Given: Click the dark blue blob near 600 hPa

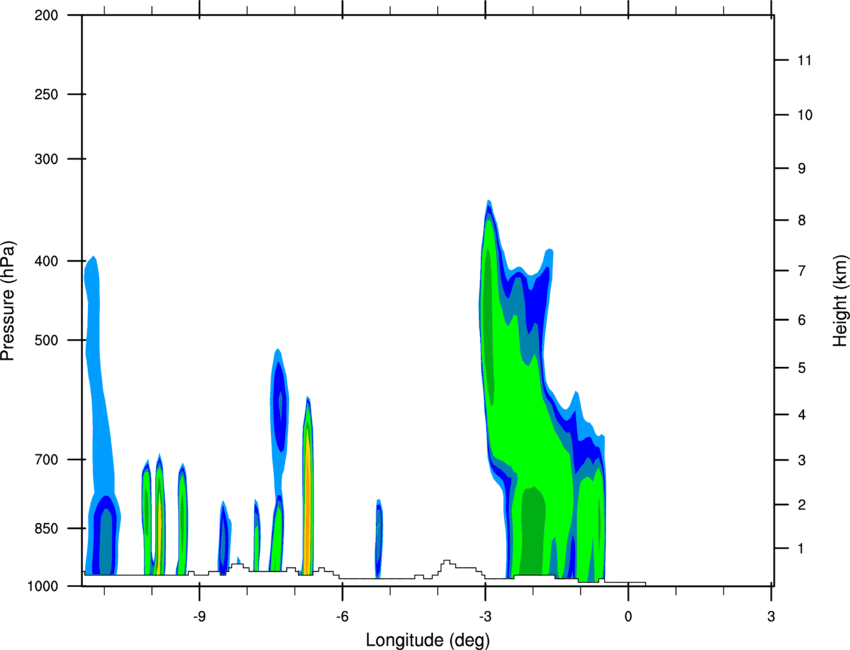Looking at the screenshot, I should coord(279,407).
